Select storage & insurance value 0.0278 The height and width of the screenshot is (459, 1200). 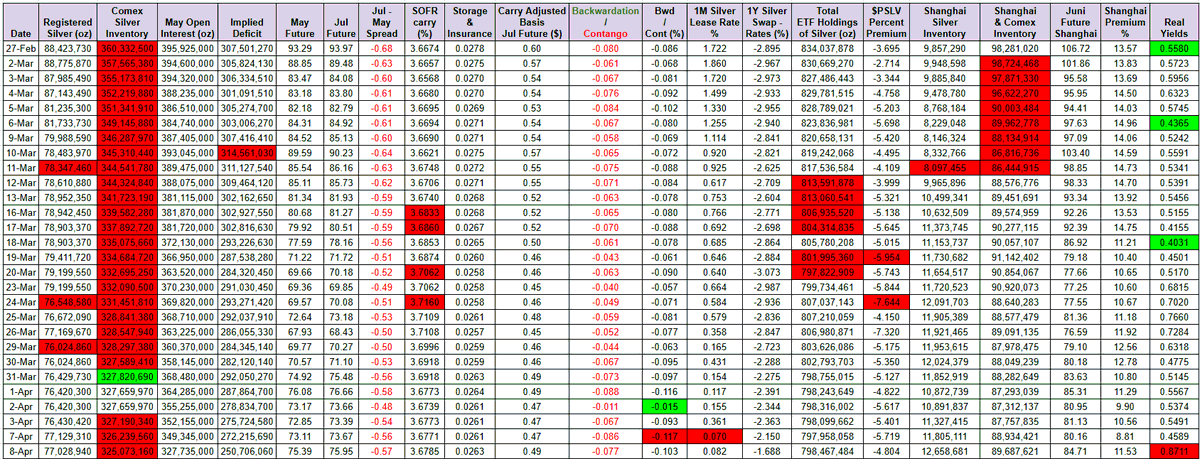coord(469,48)
